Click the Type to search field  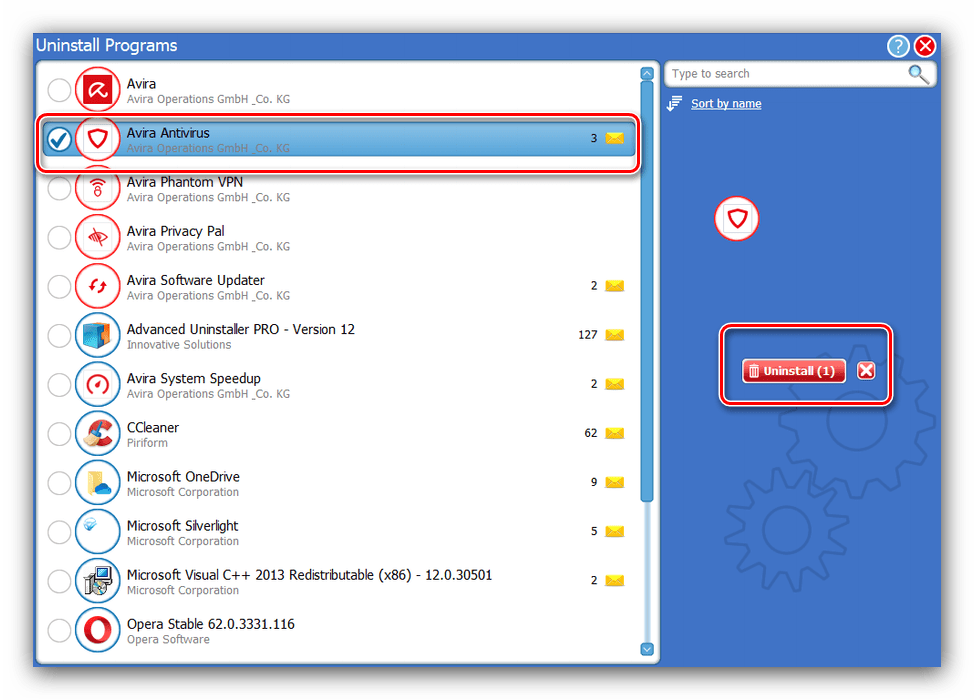pyautogui.click(x=785, y=74)
